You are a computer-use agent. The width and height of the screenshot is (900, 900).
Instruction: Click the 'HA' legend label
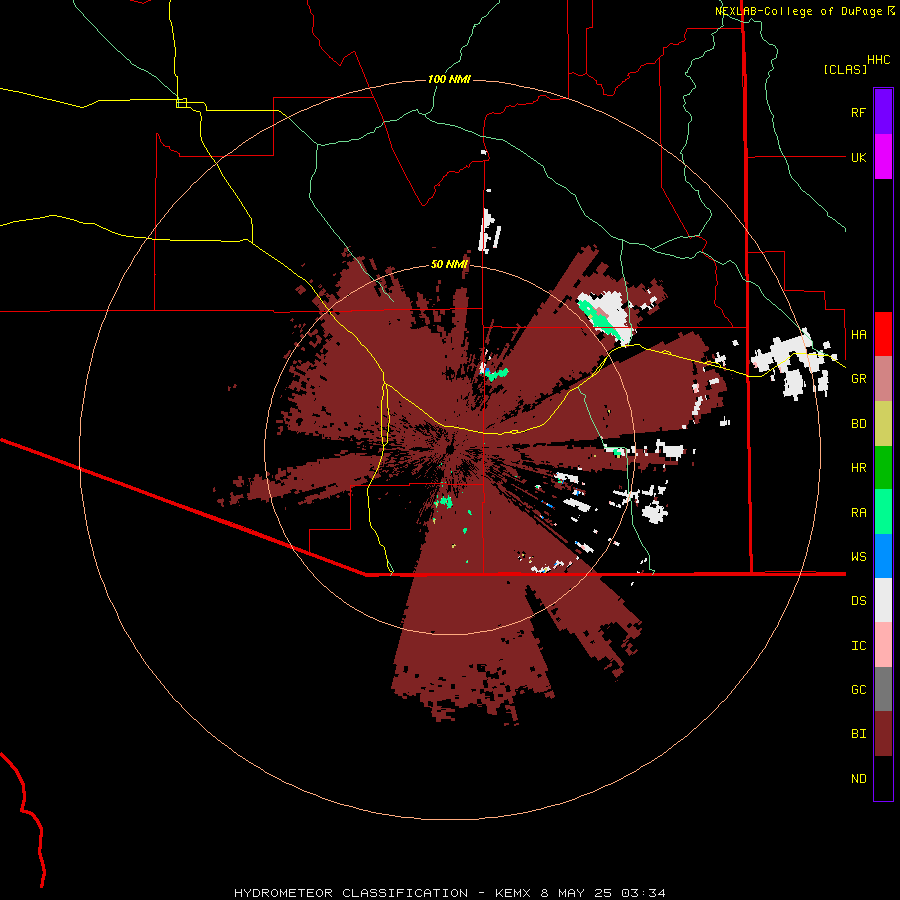[858, 335]
